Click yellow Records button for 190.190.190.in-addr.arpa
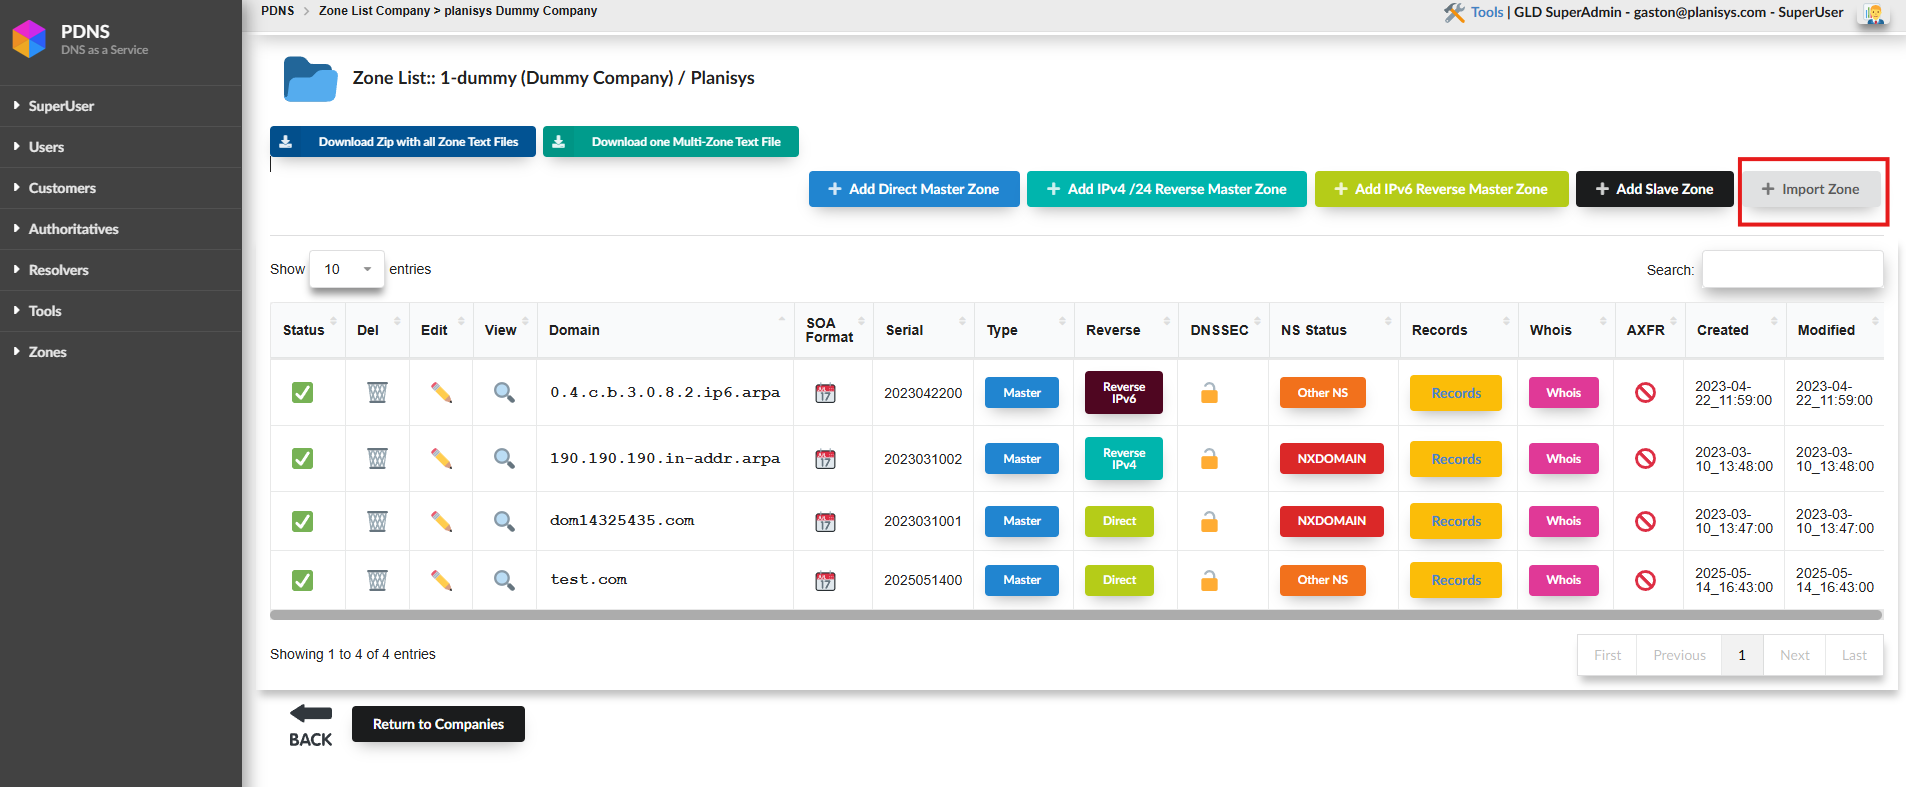Image resolution: width=1906 pixels, height=787 pixels. click(1455, 460)
